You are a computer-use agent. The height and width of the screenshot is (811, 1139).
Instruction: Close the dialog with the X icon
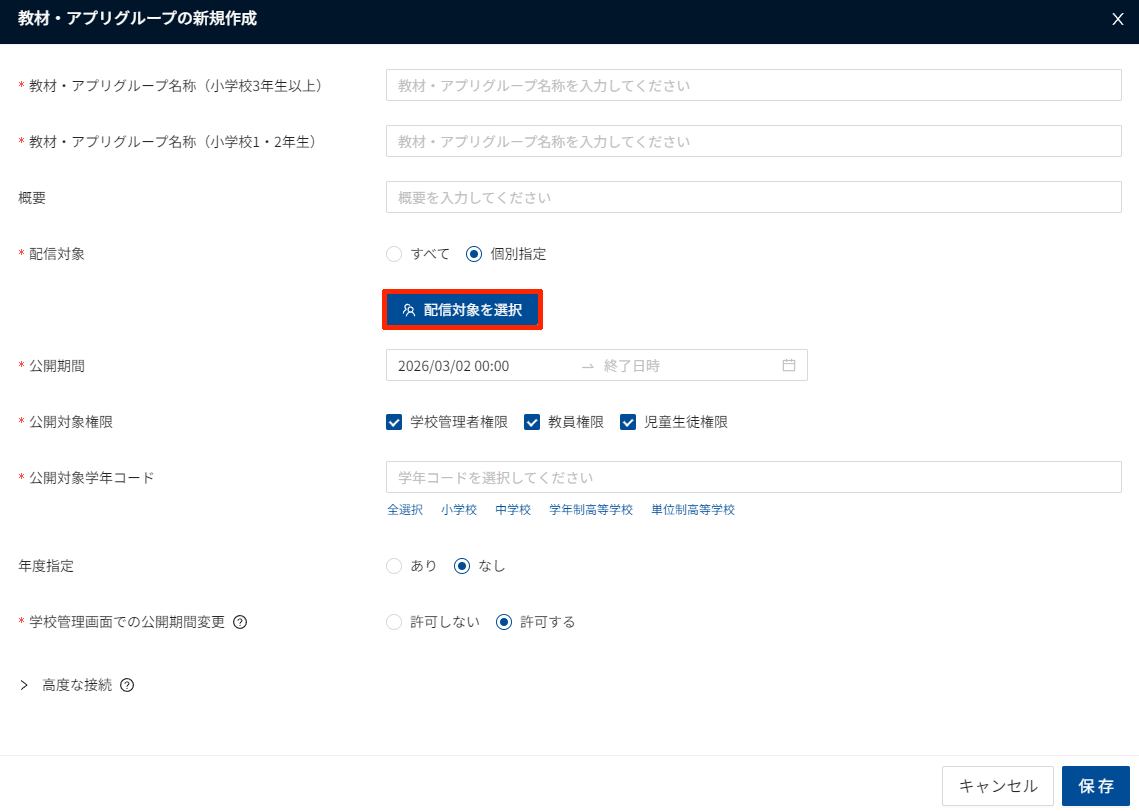click(x=1118, y=19)
